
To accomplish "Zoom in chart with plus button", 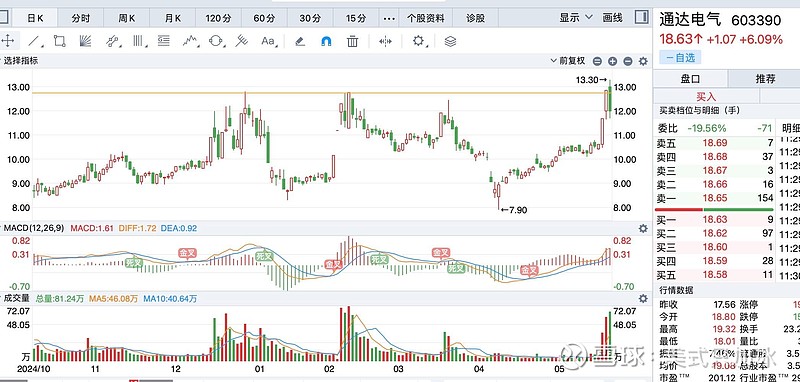I will 612,61.
